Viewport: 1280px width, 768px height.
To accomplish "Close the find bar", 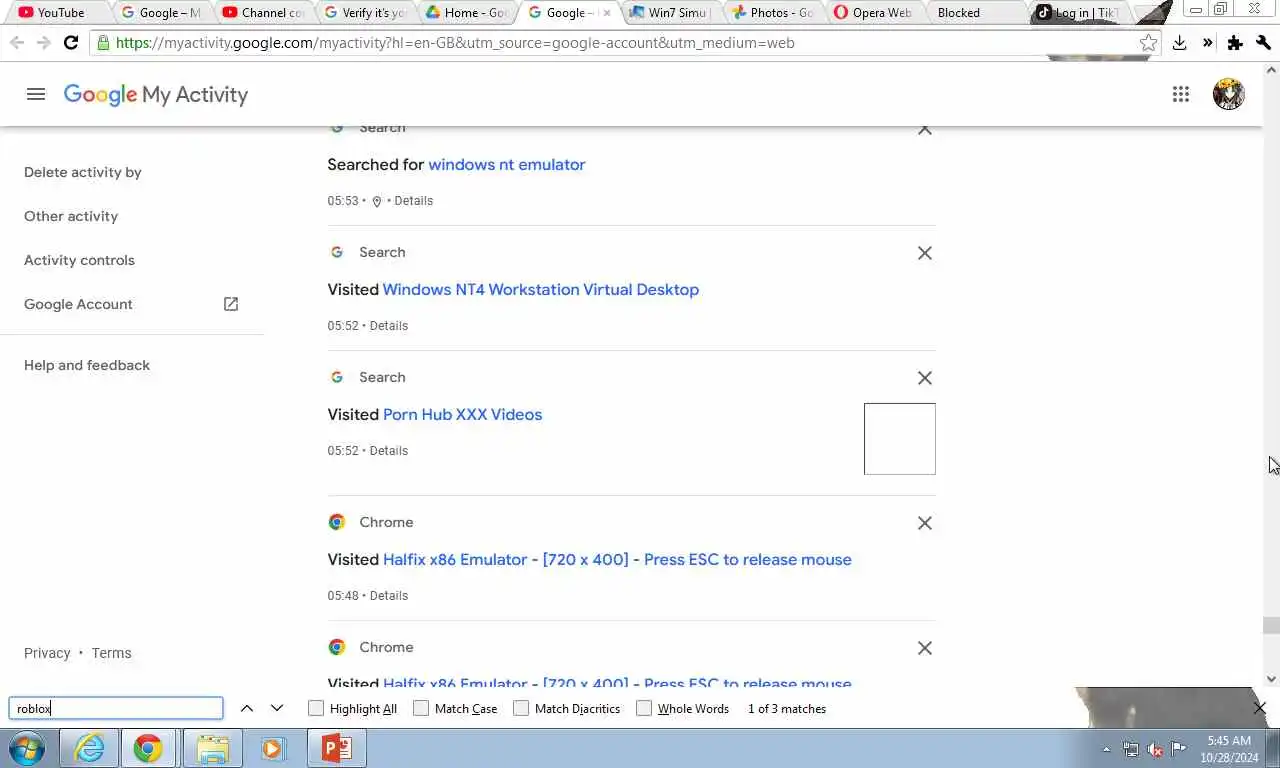I will (1260, 708).
